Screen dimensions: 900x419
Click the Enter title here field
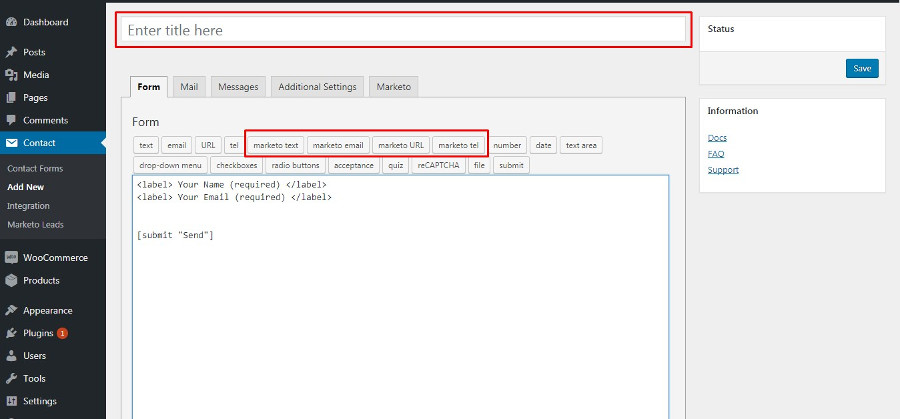coord(404,31)
